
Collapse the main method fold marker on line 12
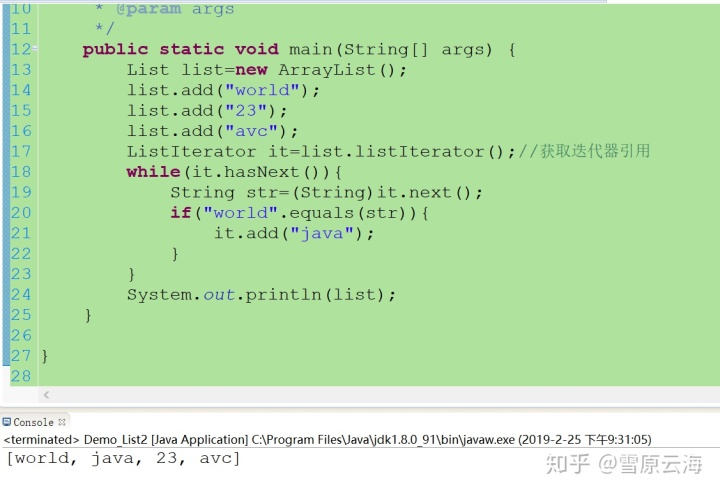pyautogui.click(x=35, y=48)
